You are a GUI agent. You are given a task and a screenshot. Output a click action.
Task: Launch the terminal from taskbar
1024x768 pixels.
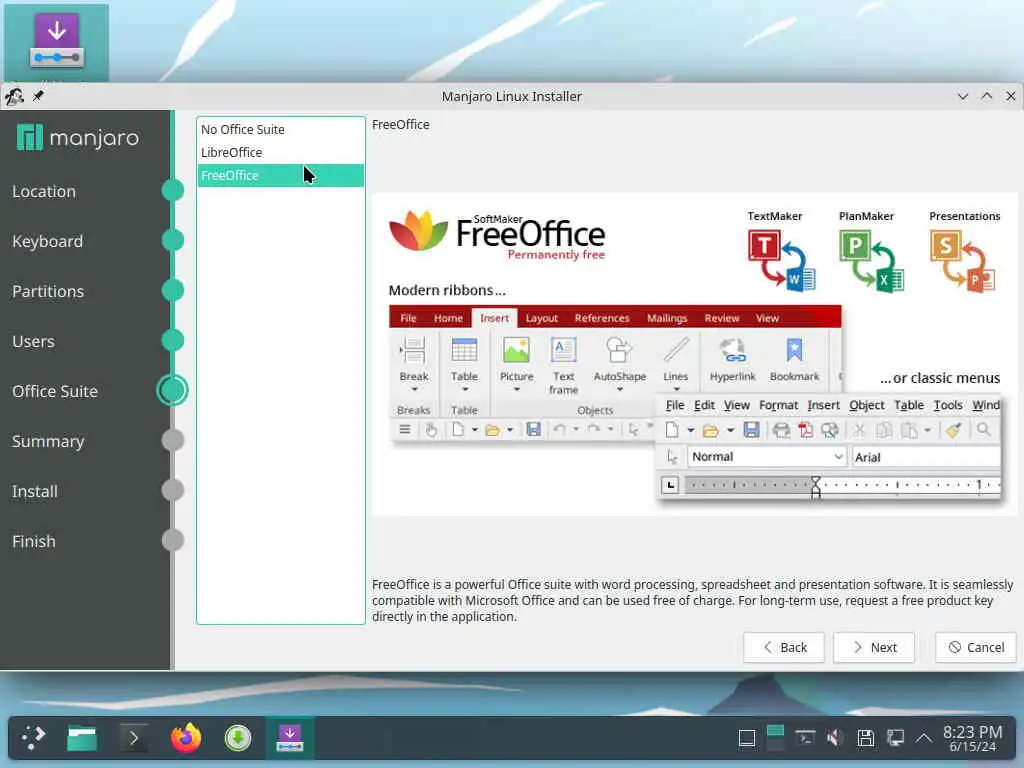pyautogui.click(x=134, y=738)
